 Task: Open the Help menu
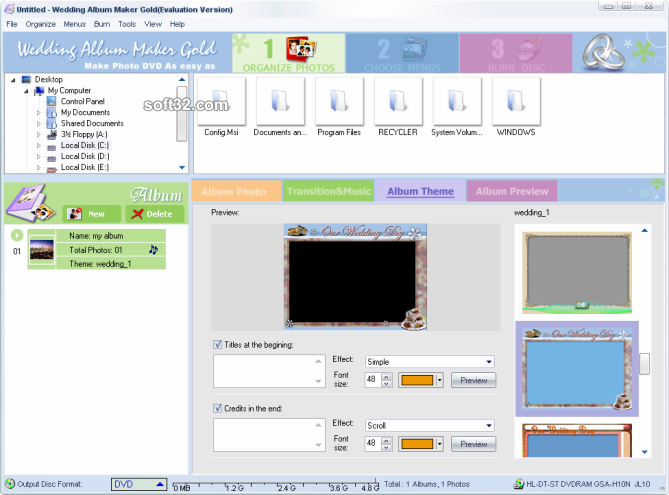[177, 24]
